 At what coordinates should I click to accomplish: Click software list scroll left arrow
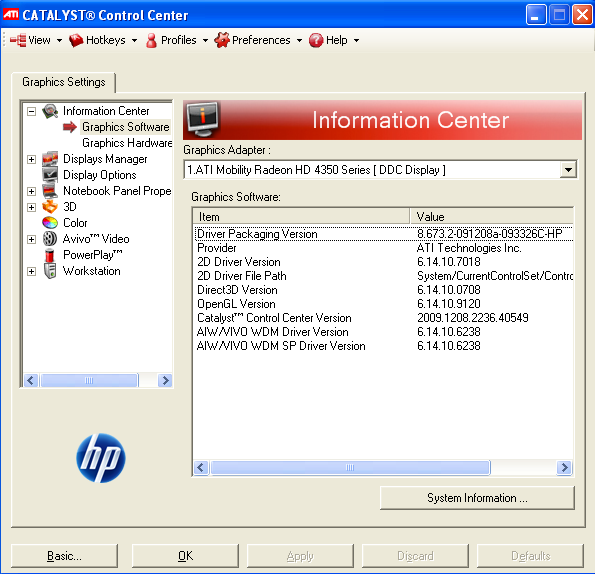pos(201,467)
